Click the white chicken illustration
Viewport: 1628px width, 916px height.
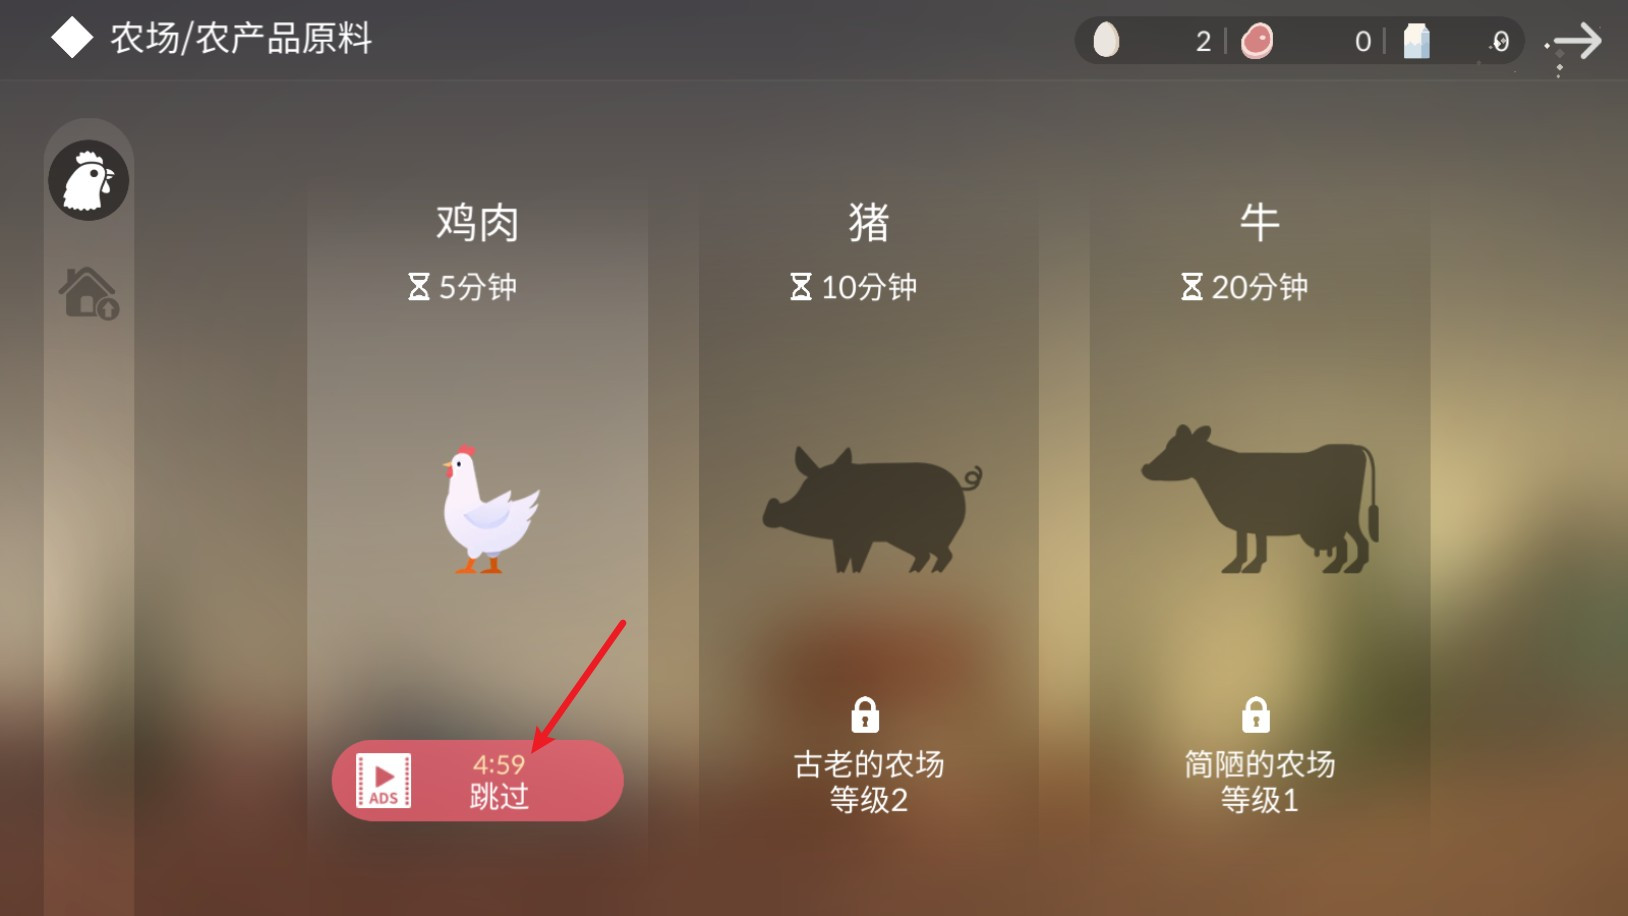point(490,509)
